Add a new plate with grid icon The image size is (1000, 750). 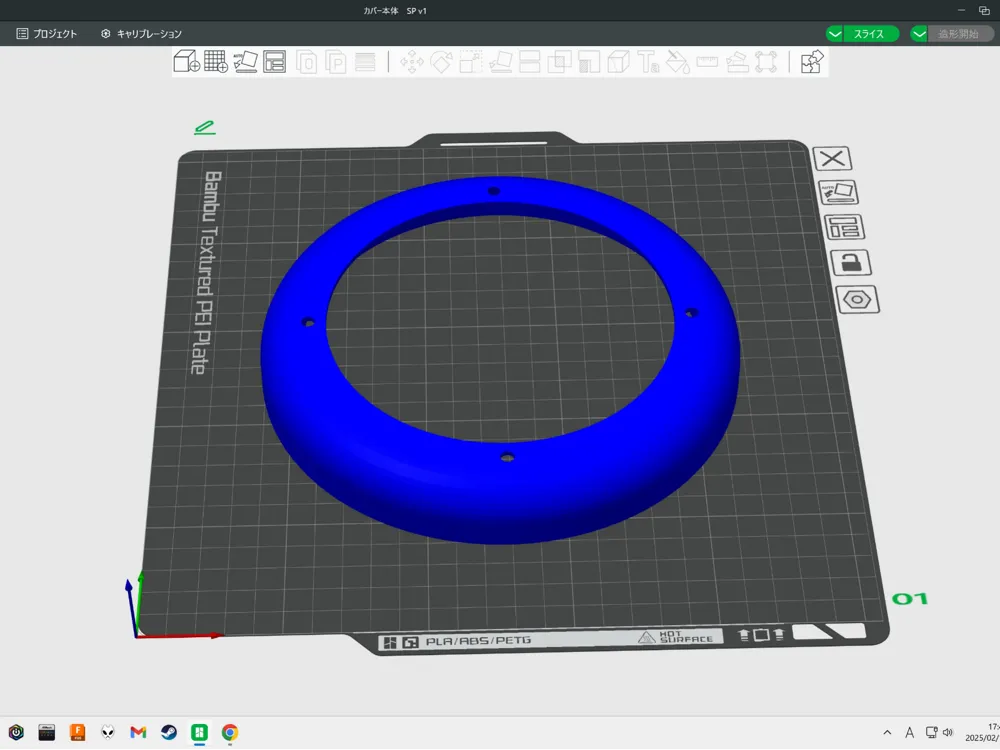tap(216, 61)
